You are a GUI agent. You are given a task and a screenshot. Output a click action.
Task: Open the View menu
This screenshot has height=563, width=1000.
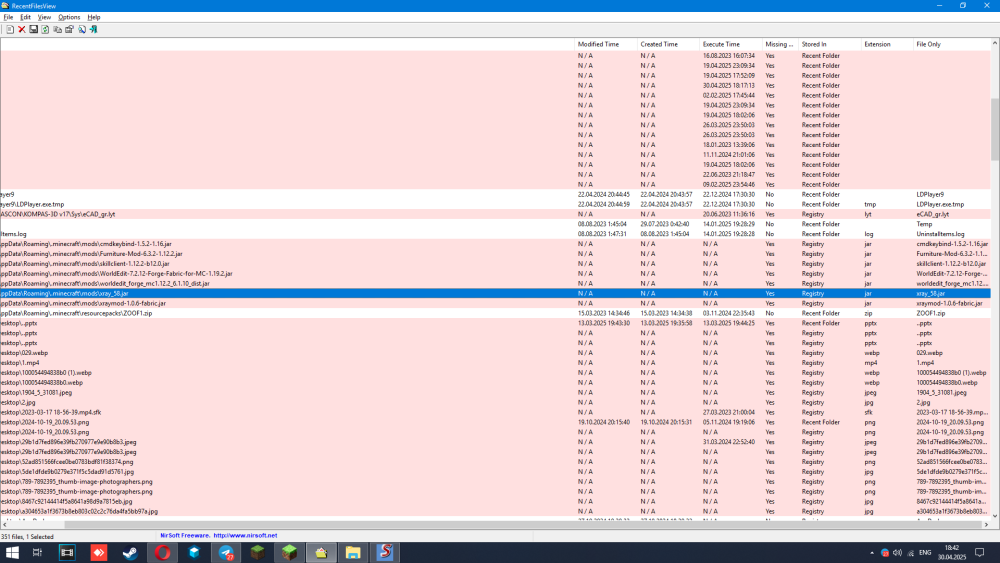(44, 17)
